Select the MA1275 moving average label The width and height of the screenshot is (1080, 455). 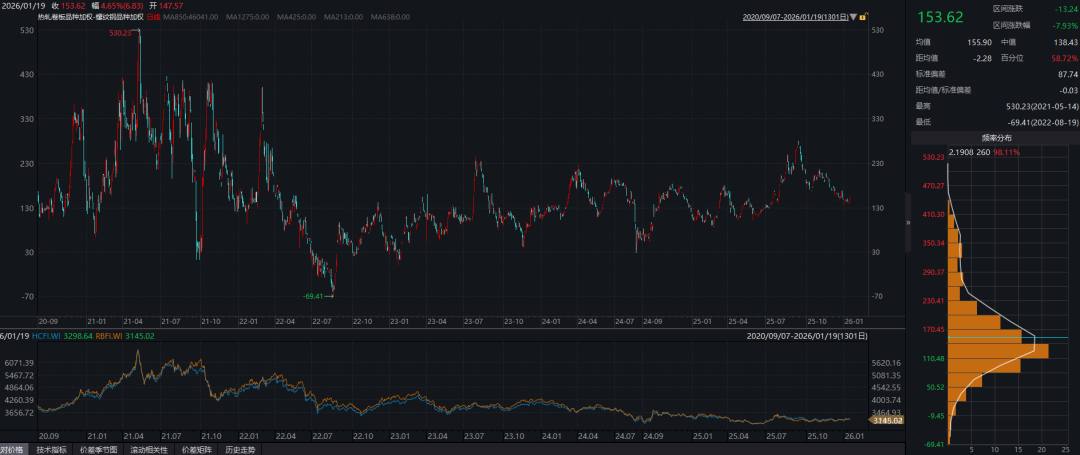[x=250, y=18]
